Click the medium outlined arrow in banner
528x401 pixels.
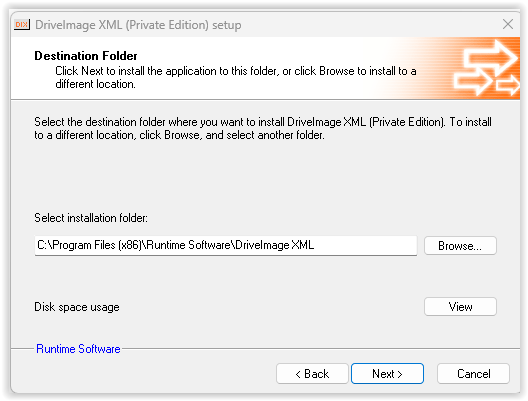coord(474,81)
